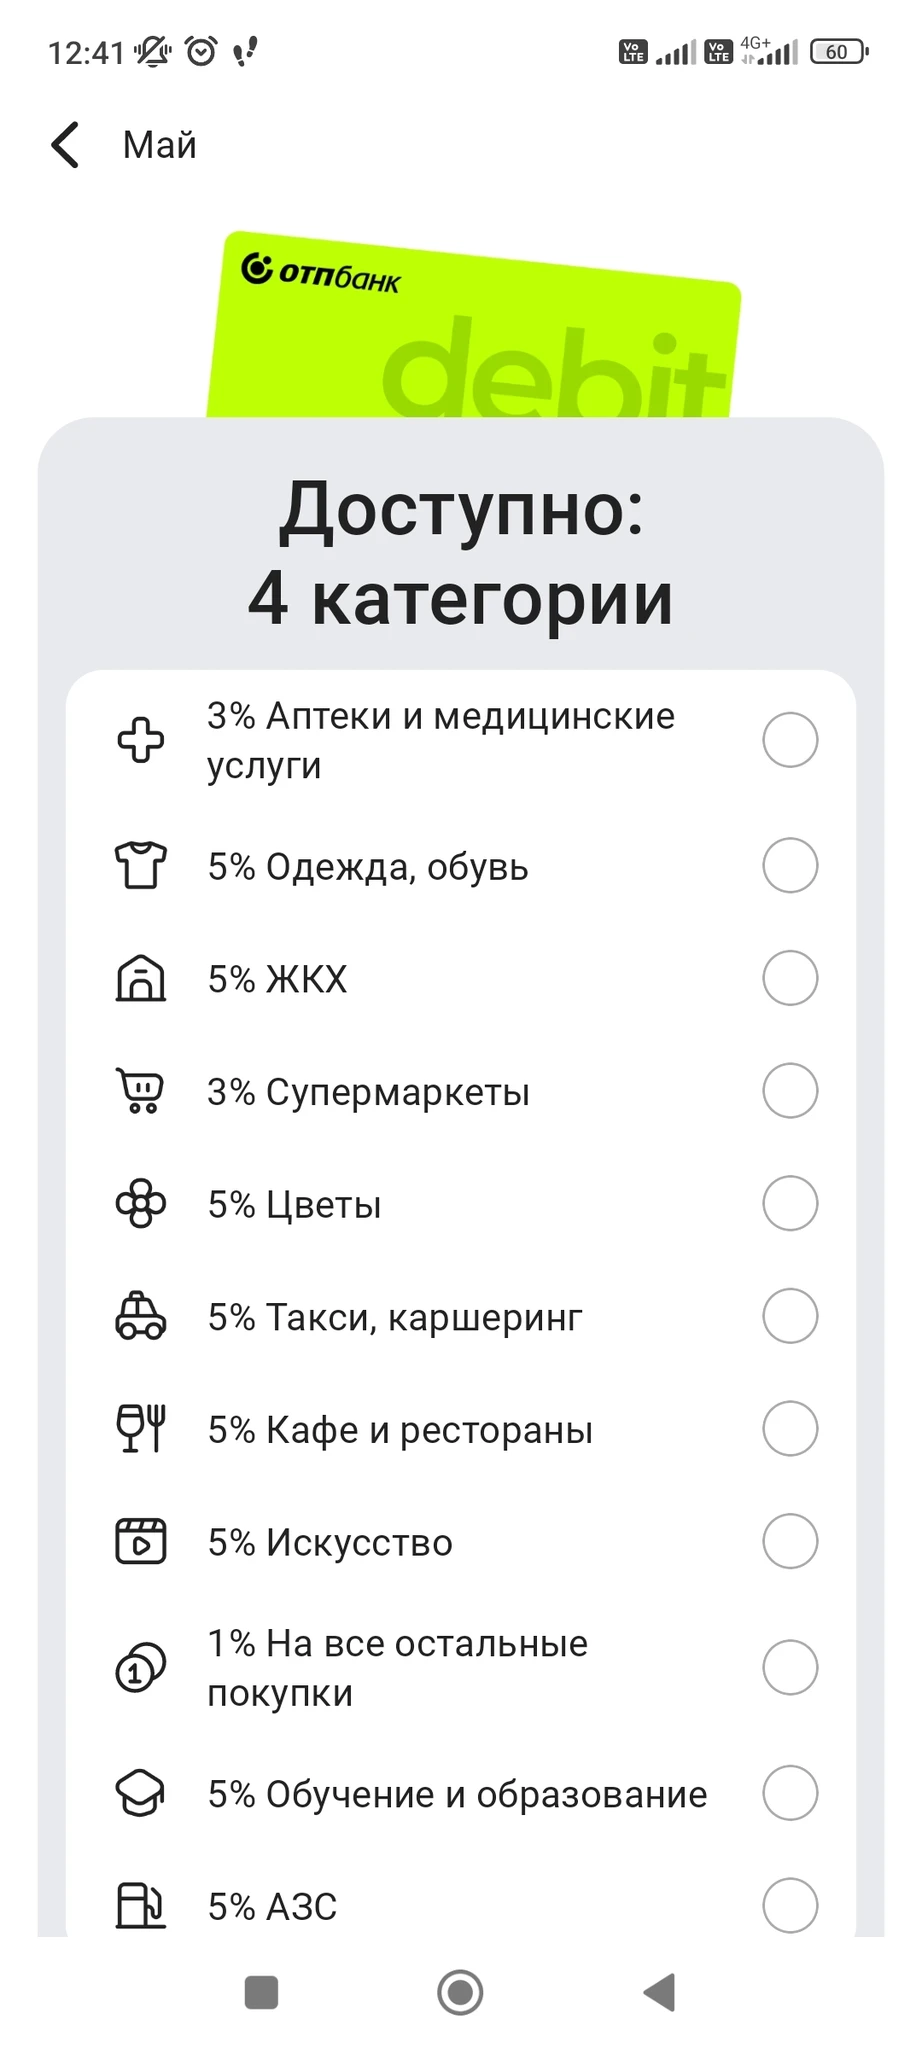
Task: Select the 3% Супермаркеты radio button
Action: pos(790,1090)
